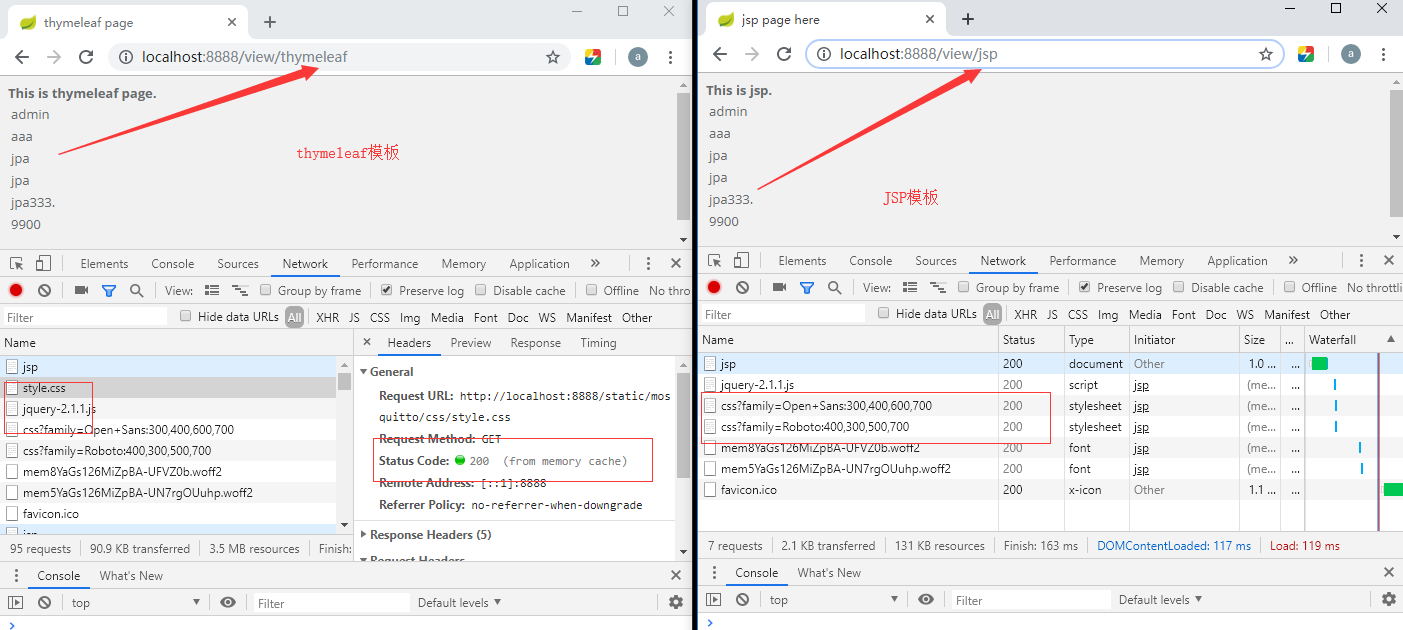1403x630 pixels.
Task: Open console settings gear in right DevTools
Action: 1388,599
